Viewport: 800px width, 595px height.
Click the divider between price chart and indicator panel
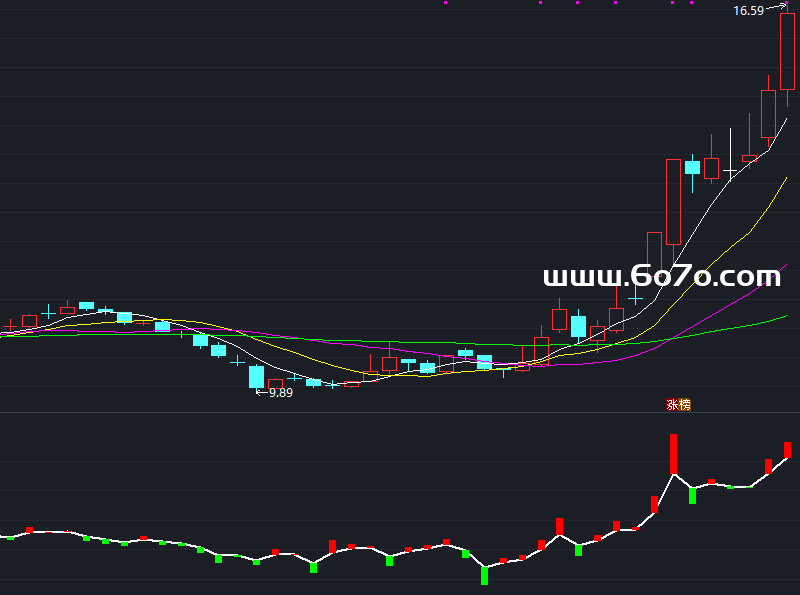[400, 412]
